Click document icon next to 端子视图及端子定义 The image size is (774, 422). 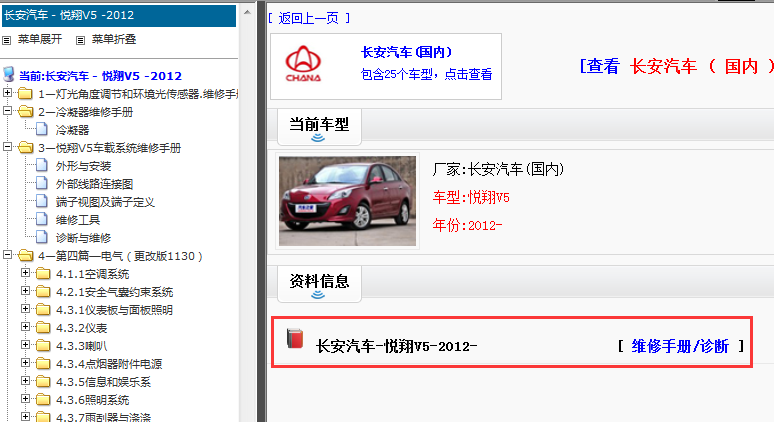[42, 201]
